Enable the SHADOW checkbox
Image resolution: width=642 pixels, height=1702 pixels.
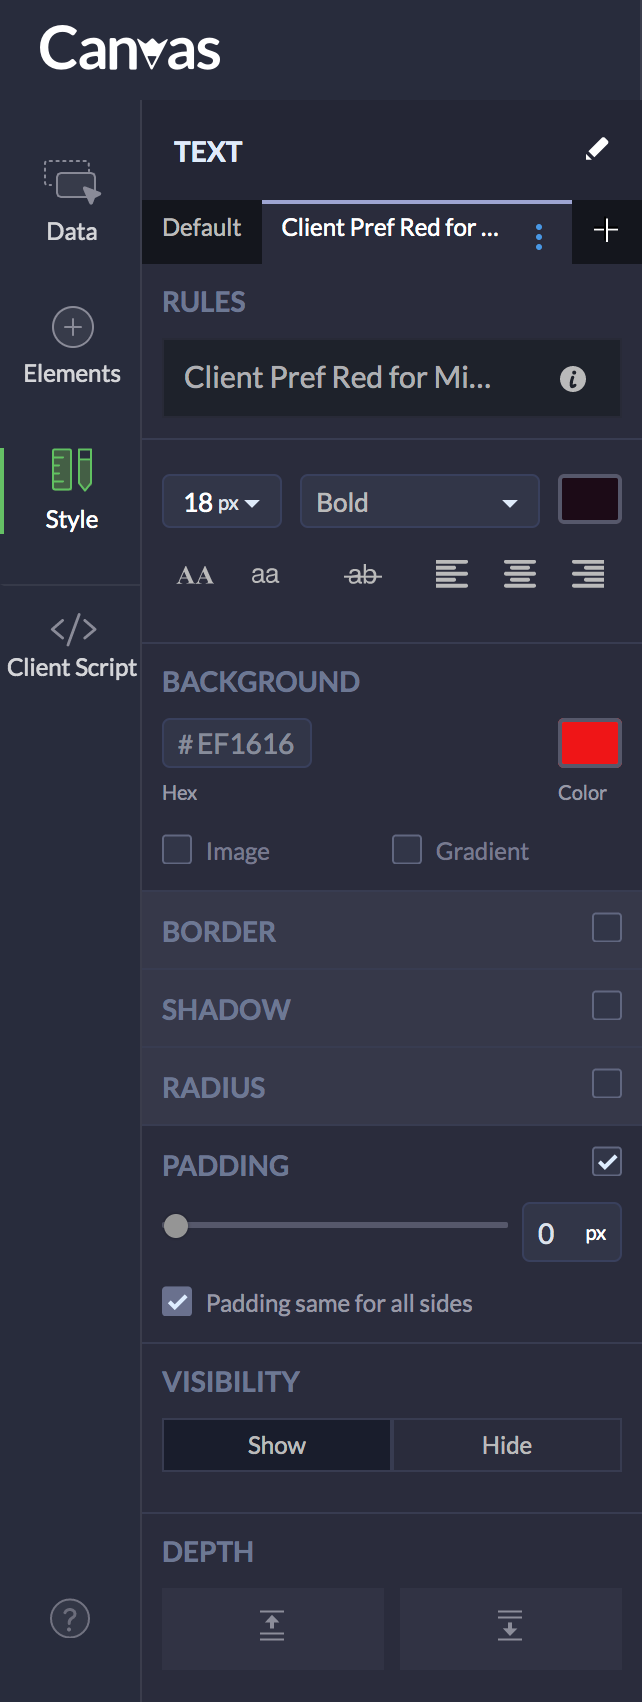(607, 1006)
